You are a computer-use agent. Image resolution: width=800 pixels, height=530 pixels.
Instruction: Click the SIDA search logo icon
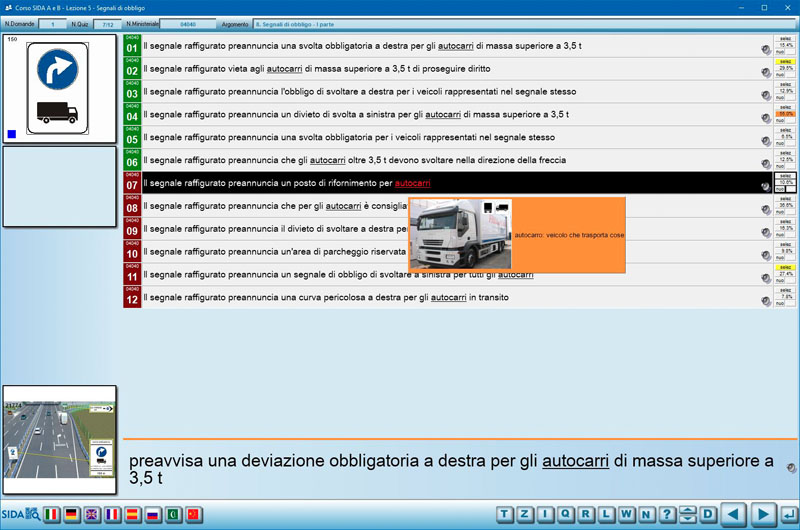pos(20,514)
